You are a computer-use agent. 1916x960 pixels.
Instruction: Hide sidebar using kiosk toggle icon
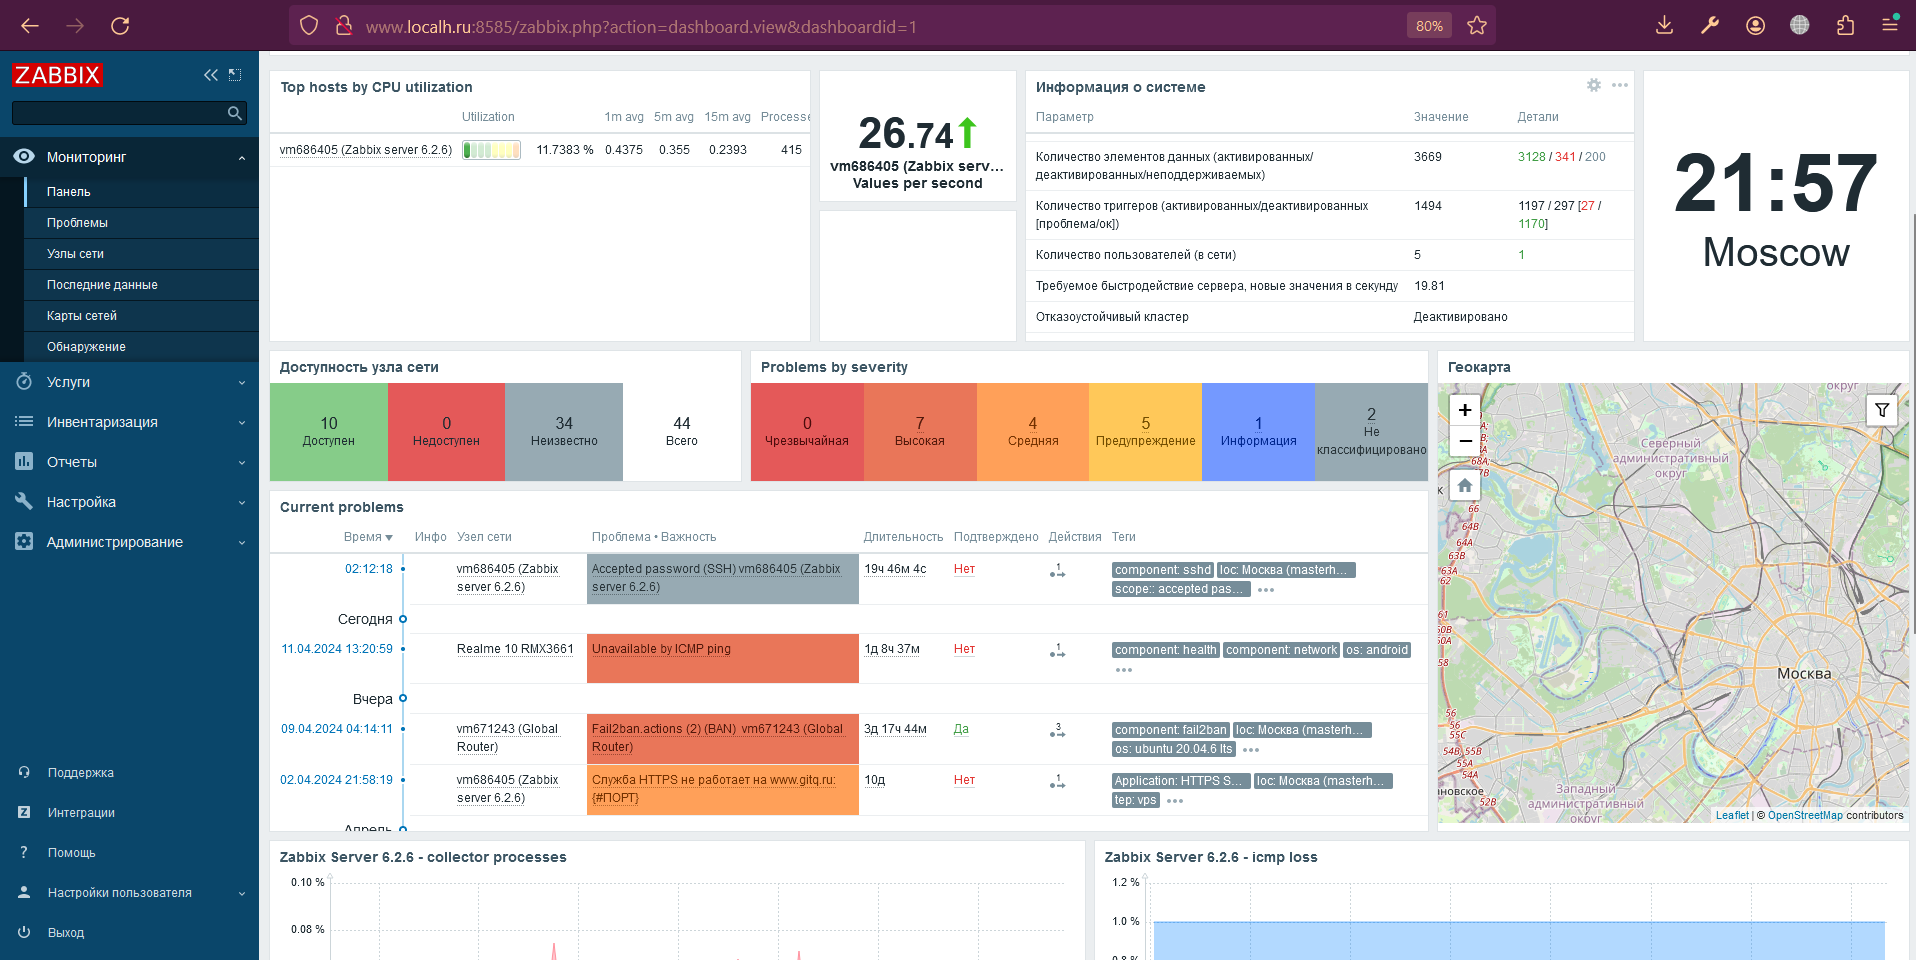(x=235, y=75)
